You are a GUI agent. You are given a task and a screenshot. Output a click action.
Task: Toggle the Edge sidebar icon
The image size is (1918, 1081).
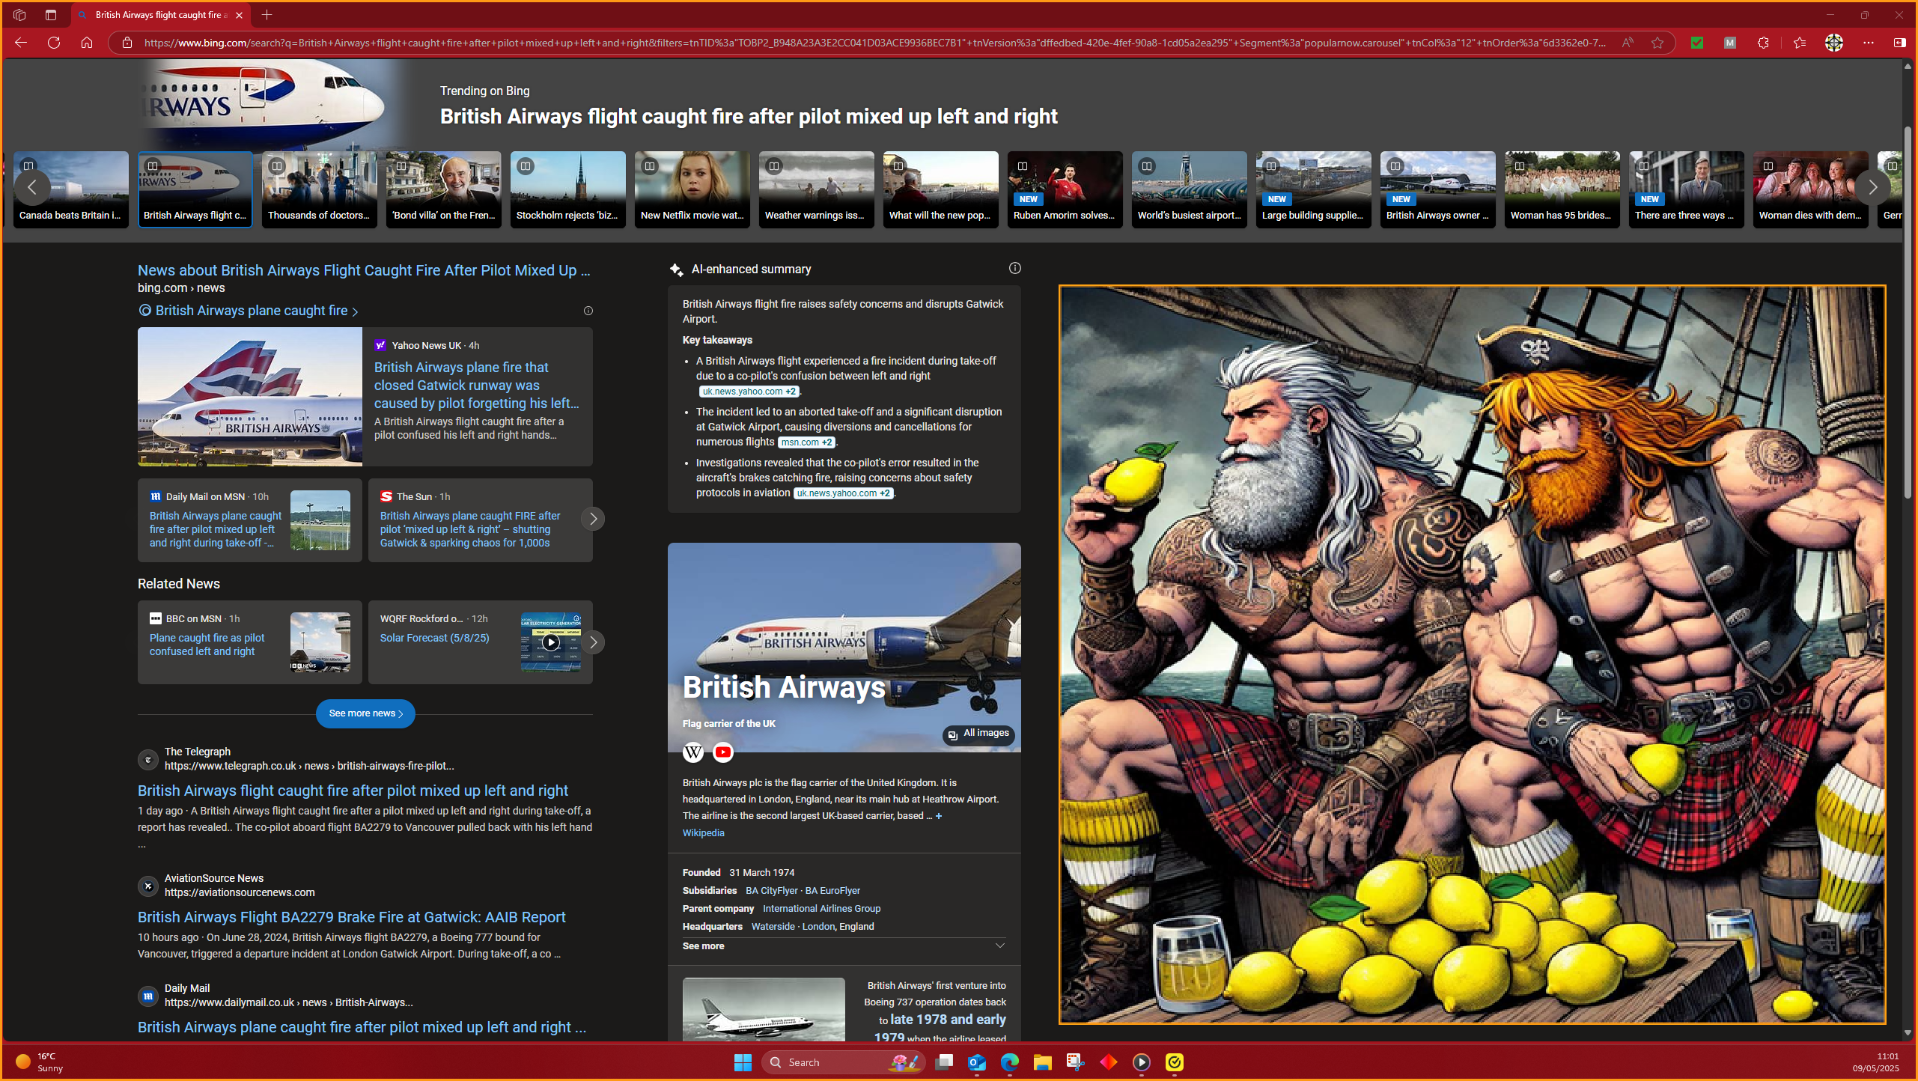pyautogui.click(x=1899, y=42)
